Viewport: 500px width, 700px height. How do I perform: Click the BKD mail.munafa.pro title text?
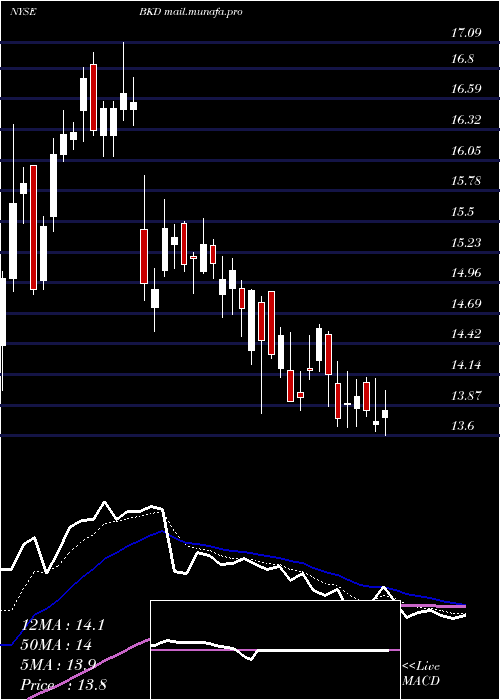tap(191, 12)
